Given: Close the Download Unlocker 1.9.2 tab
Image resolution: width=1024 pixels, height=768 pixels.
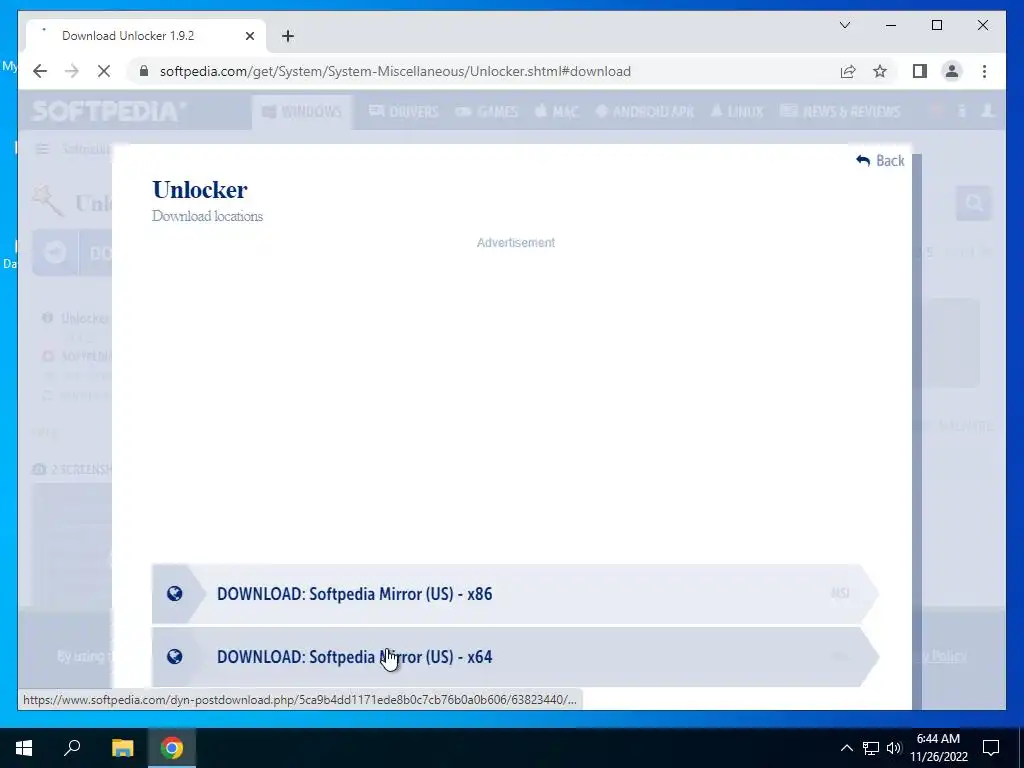Looking at the screenshot, I should pyautogui.click(x=249, y=36).
